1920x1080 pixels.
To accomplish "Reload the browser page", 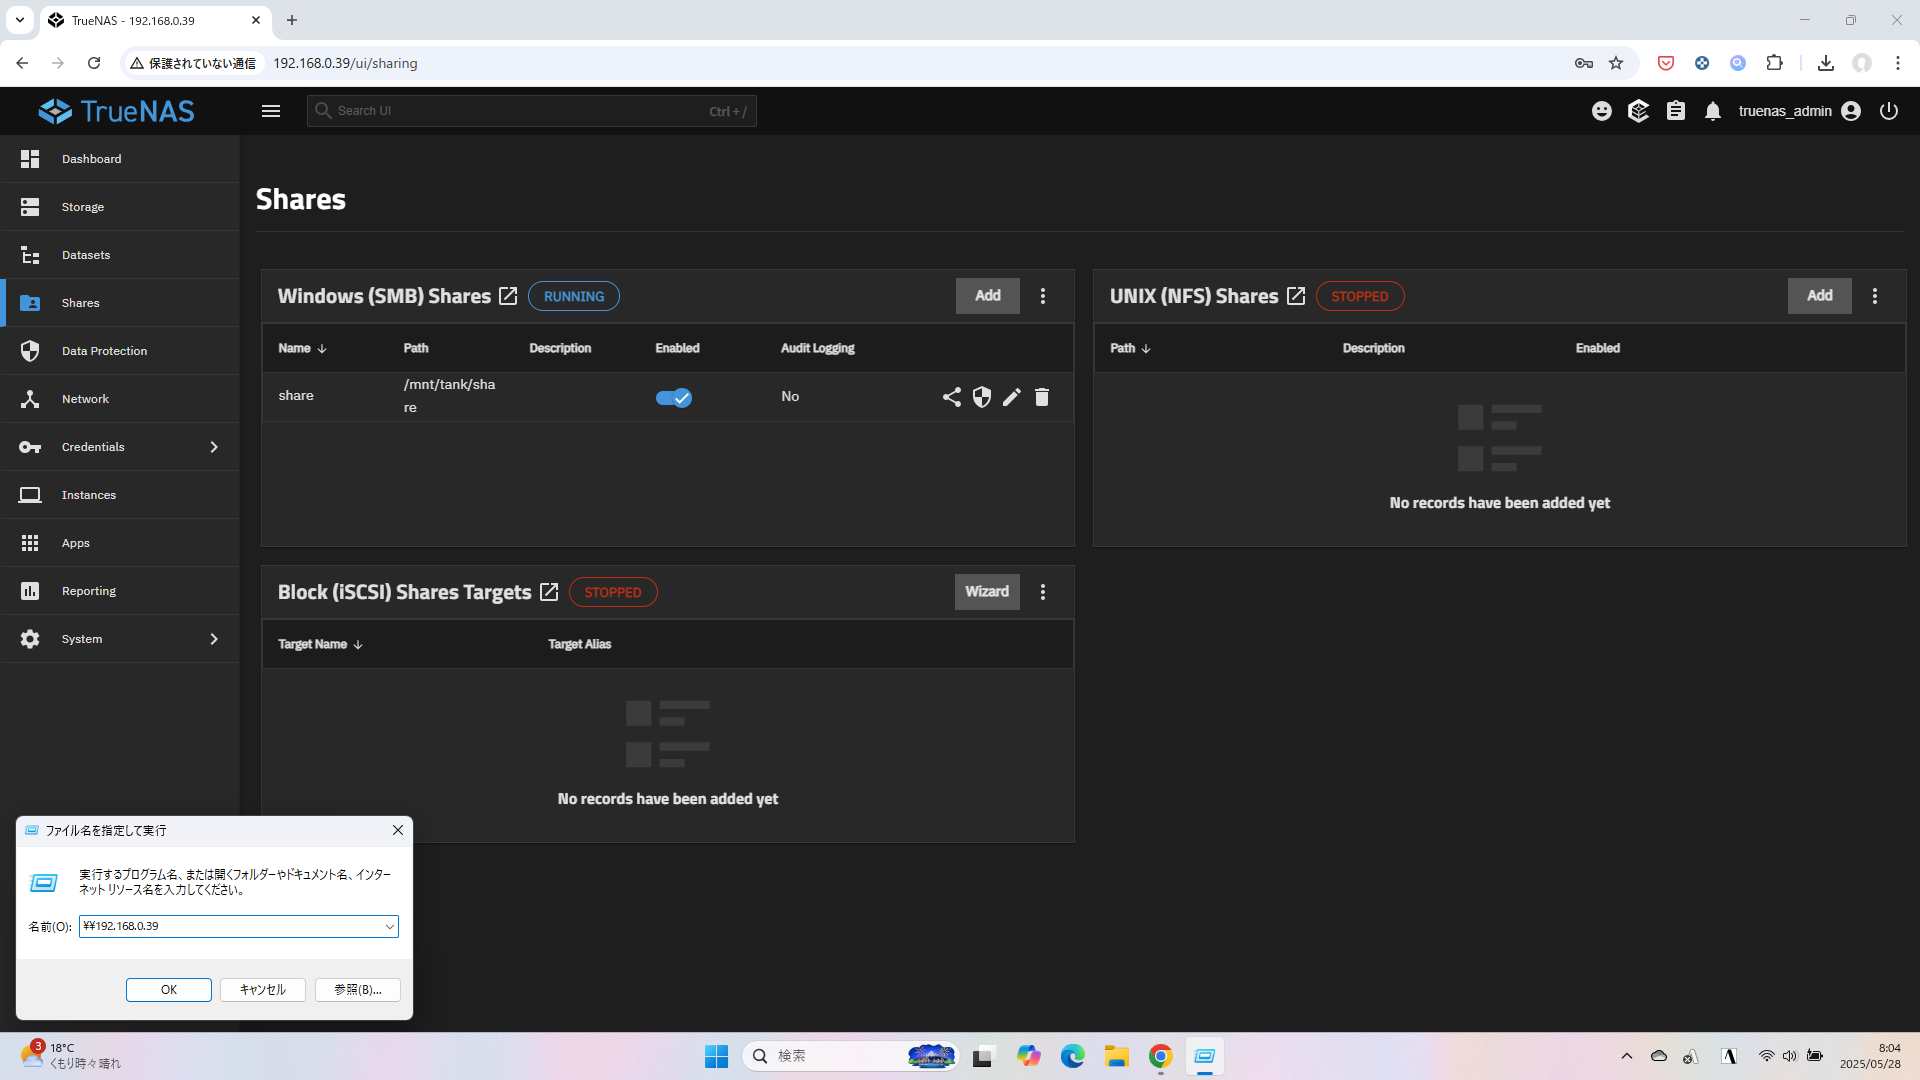I will point(94,63).
